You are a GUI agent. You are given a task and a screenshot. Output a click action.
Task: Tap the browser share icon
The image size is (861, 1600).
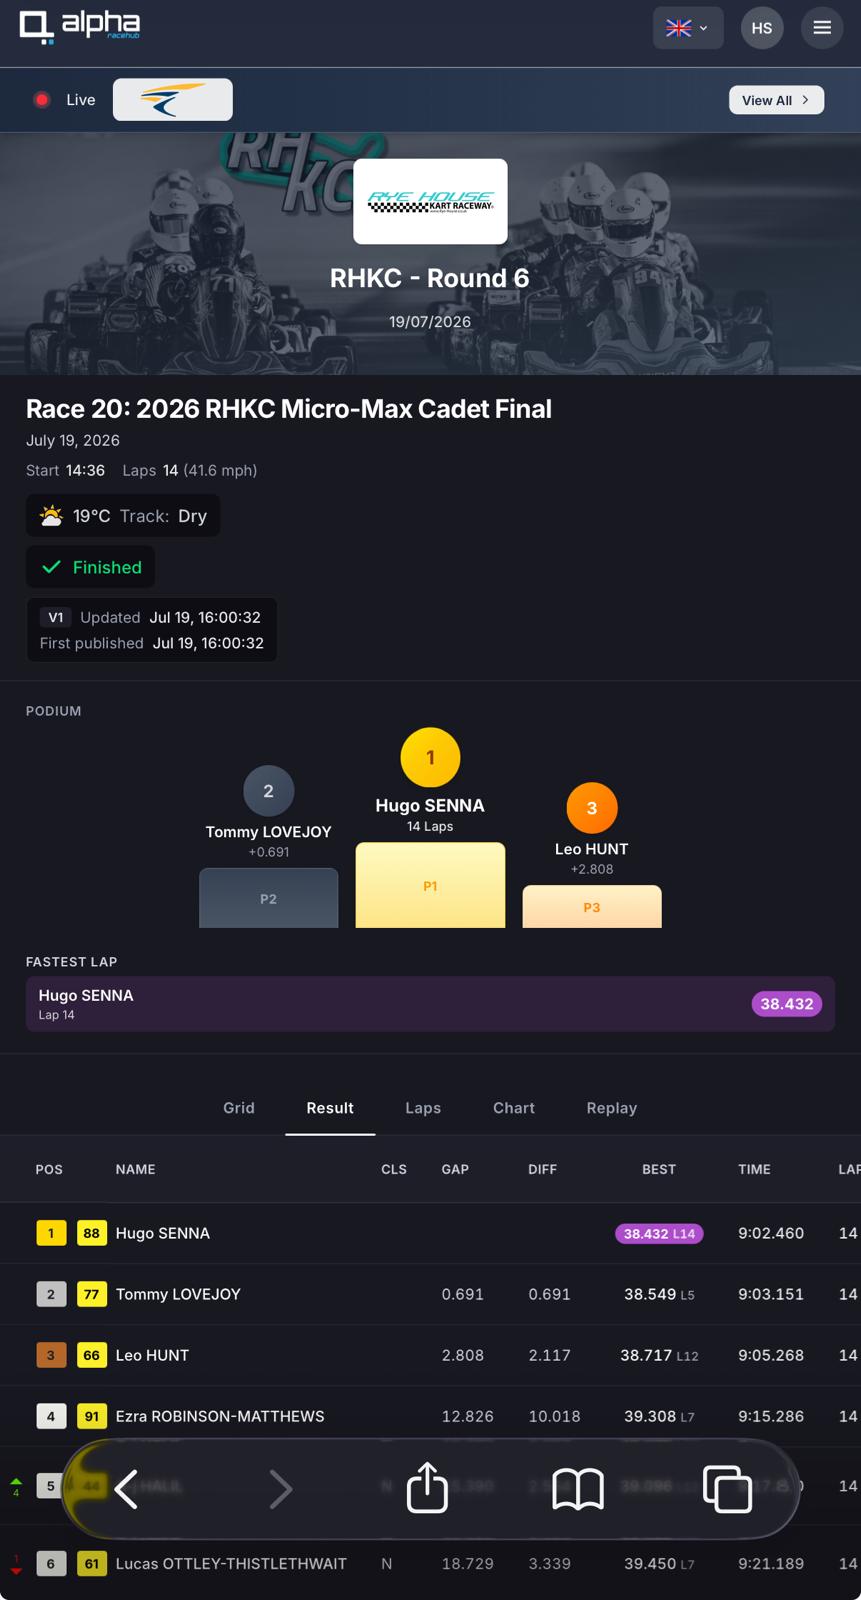click(427, 1487)
